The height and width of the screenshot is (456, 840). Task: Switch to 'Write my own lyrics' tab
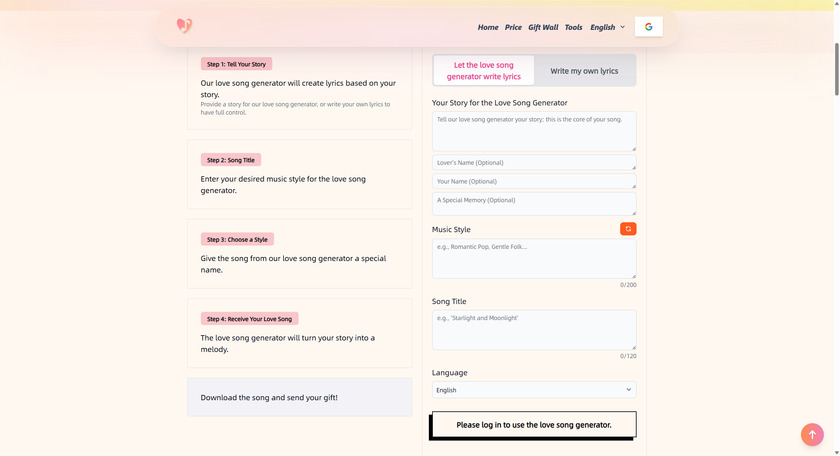tap(584, 71)
